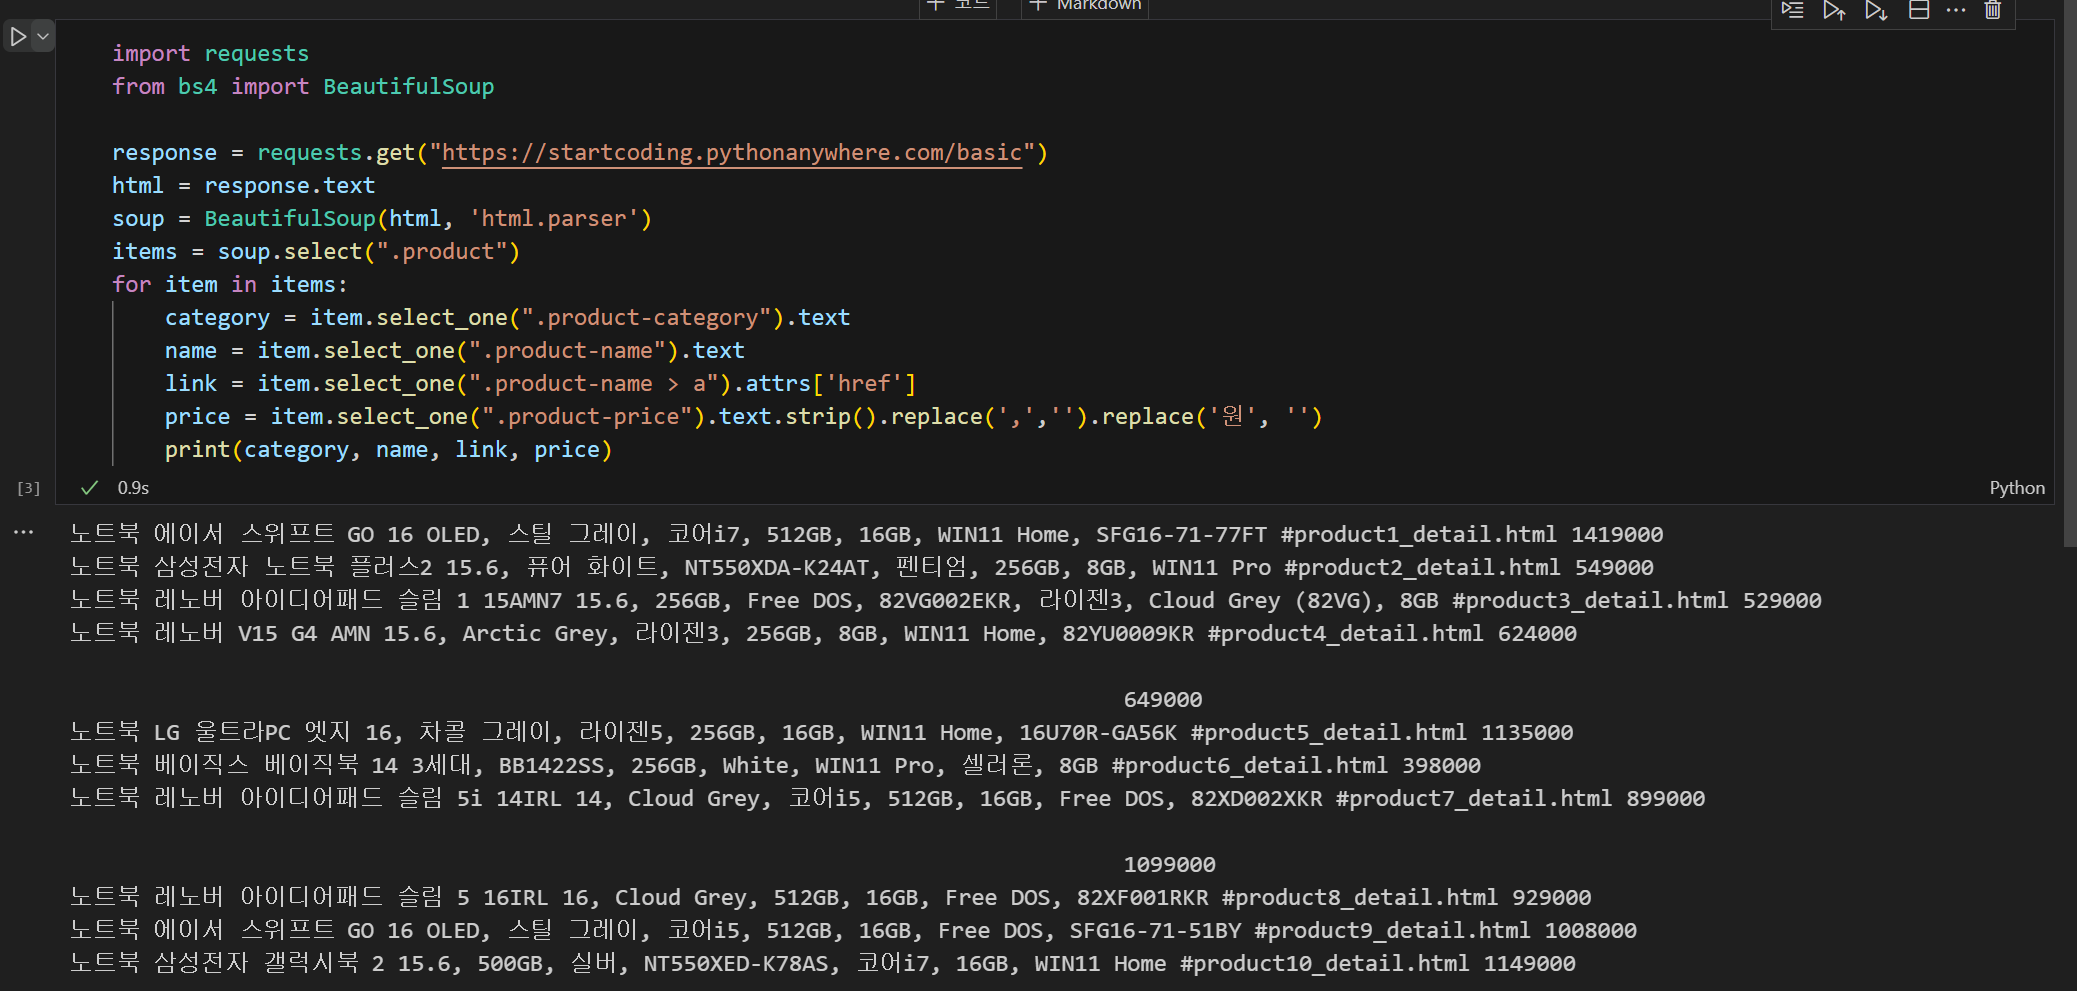Open the startcoding.pythonanywhere.com URL link
Screen dimensions: 2077x991
[732, 153]
